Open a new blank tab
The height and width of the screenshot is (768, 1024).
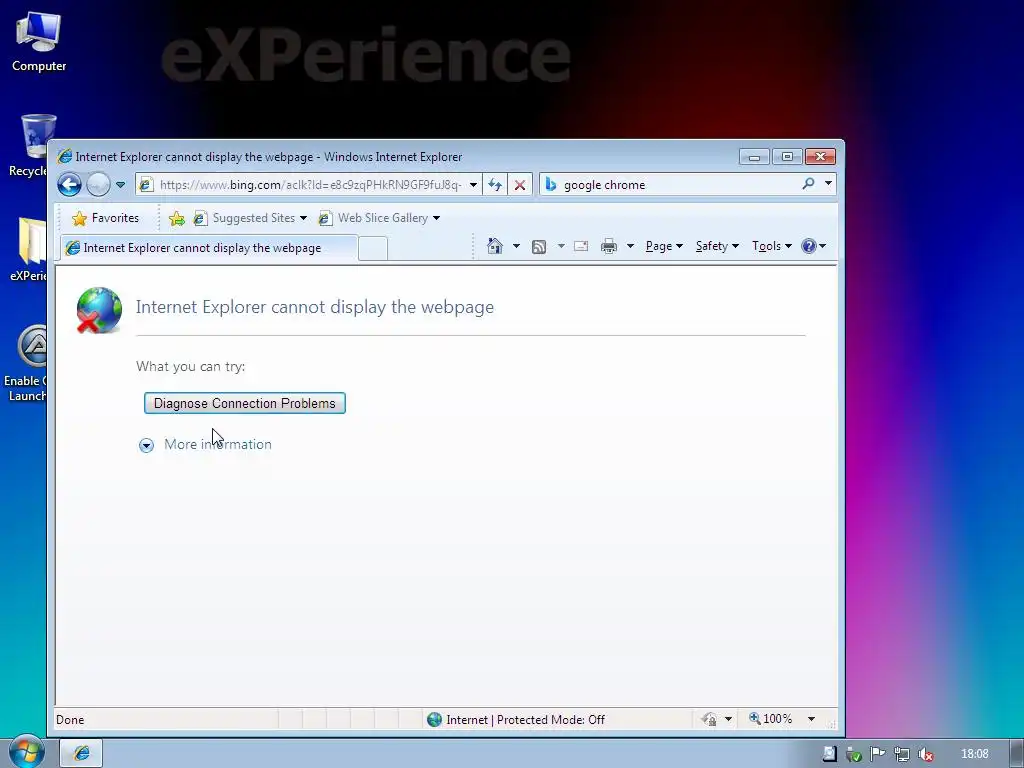[x=373, y=249]
